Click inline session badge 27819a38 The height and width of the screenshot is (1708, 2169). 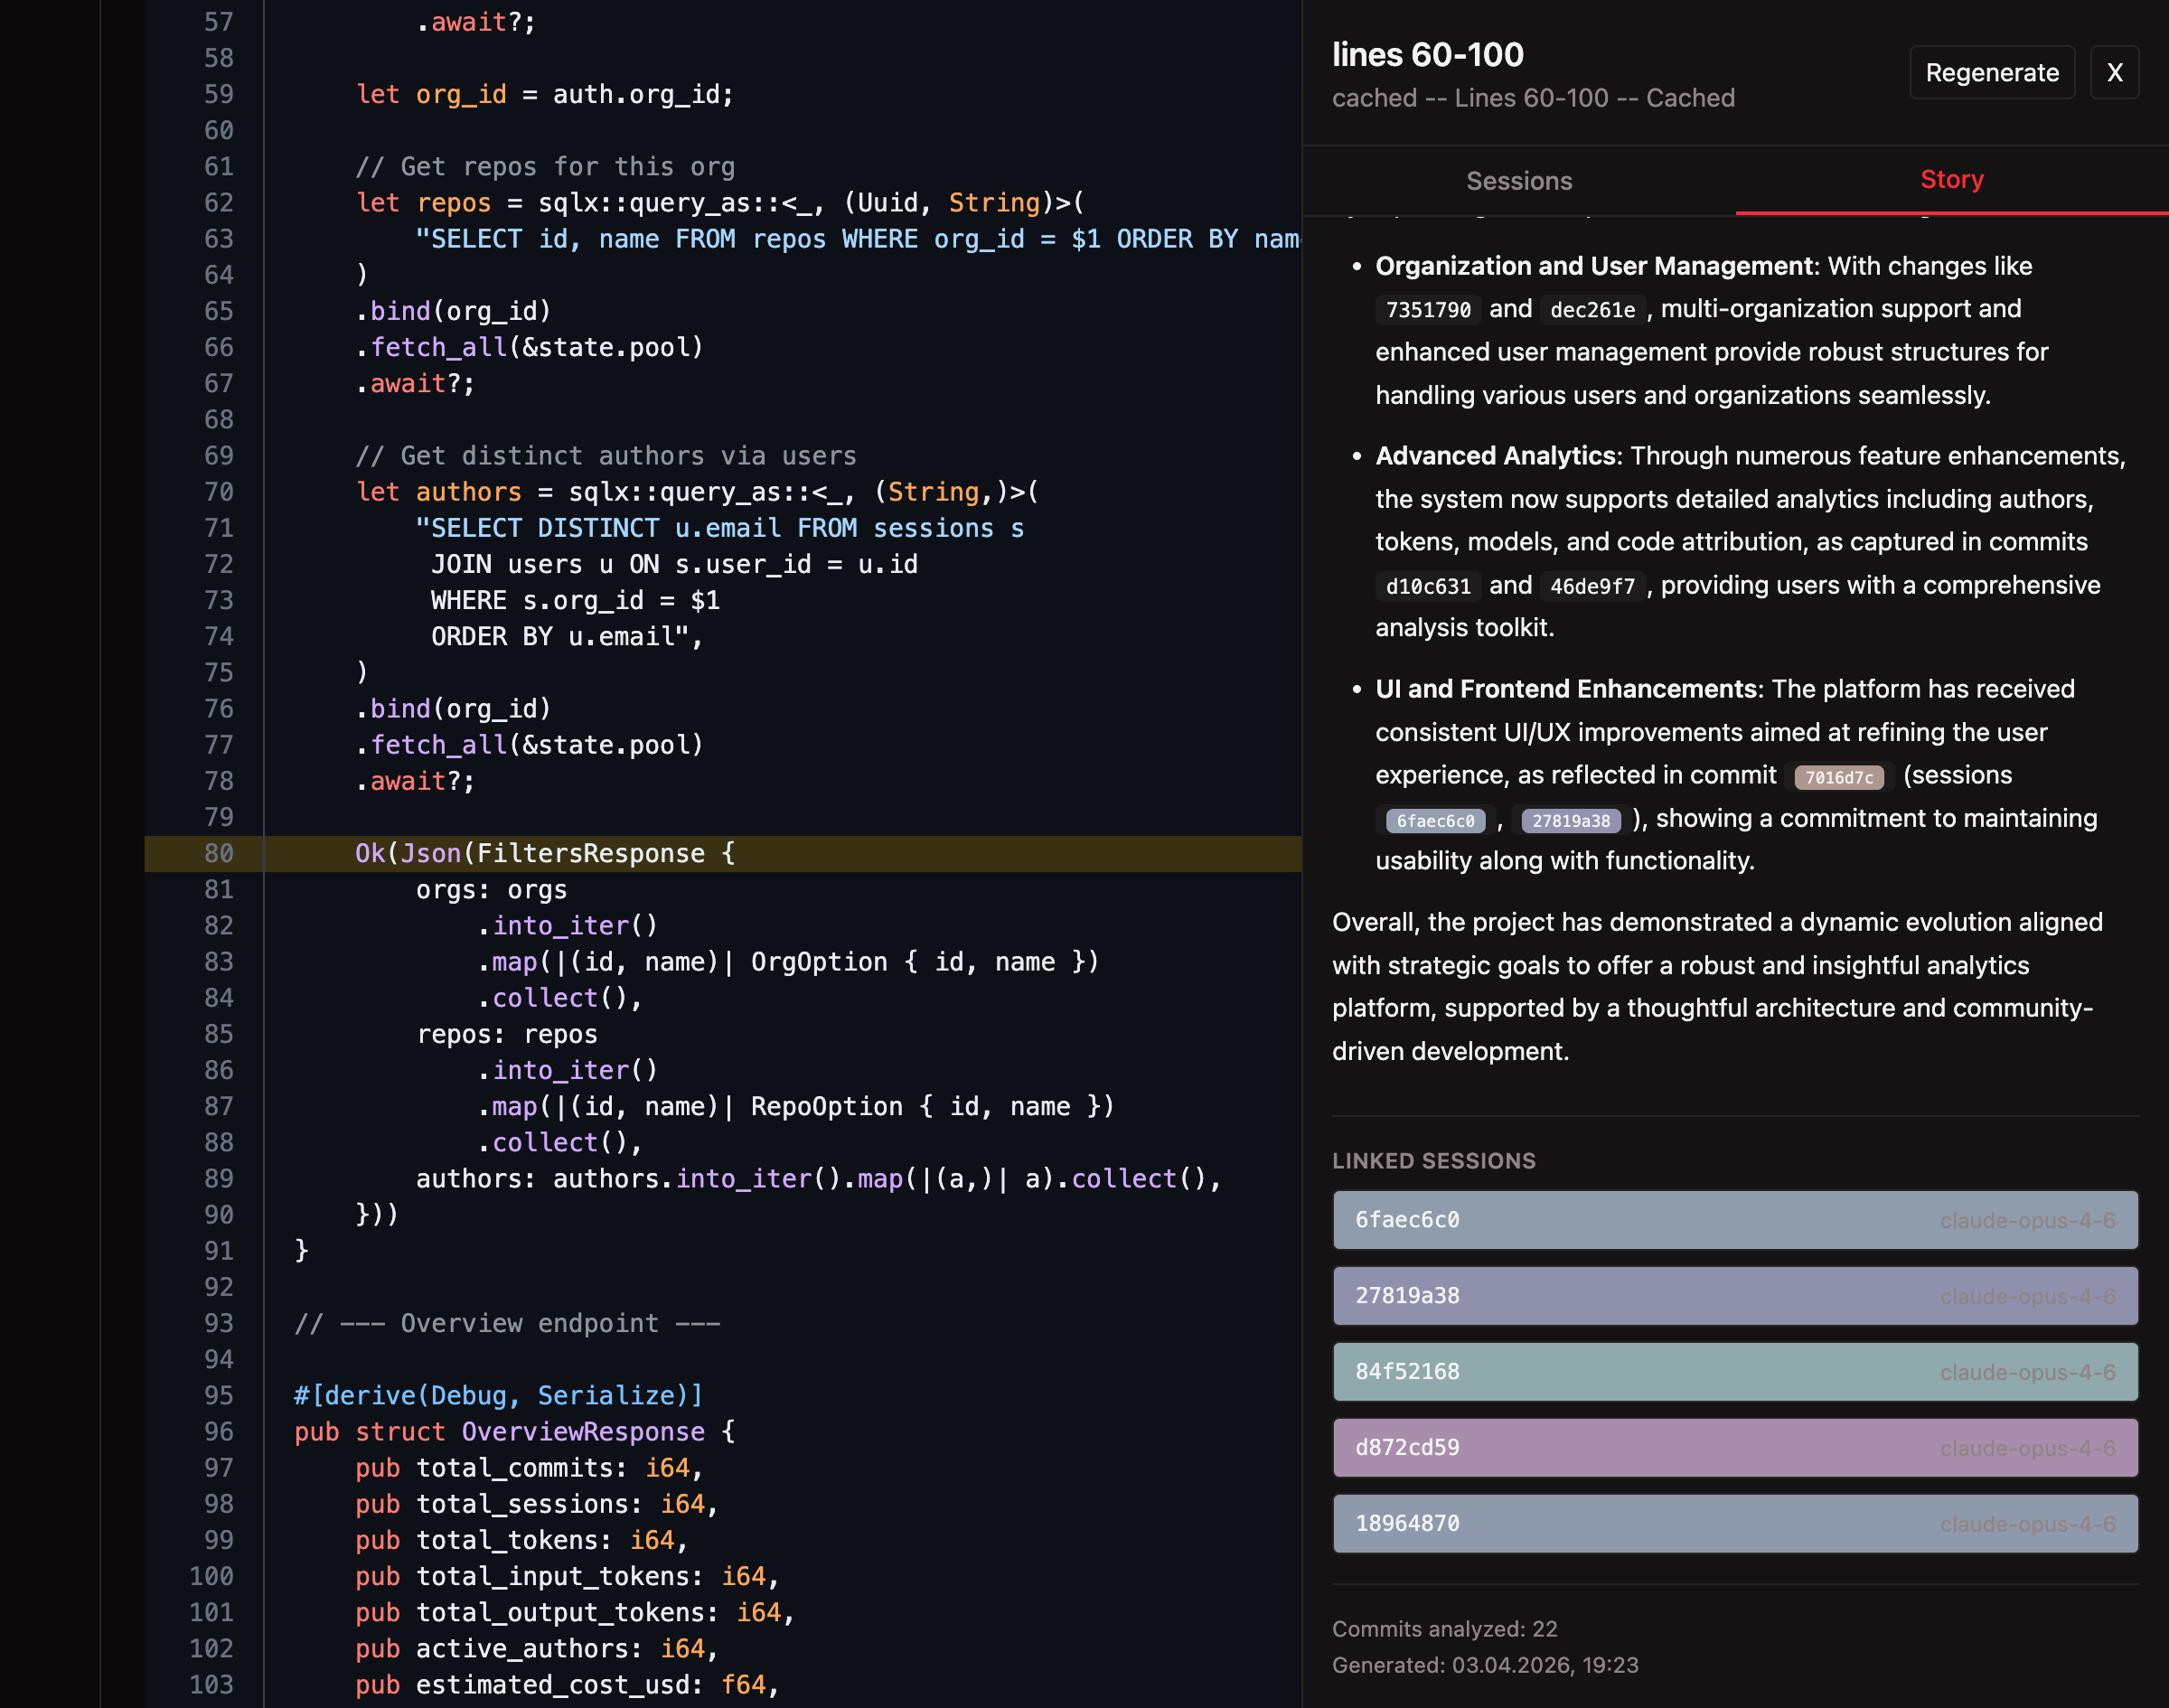(1570, 821)
